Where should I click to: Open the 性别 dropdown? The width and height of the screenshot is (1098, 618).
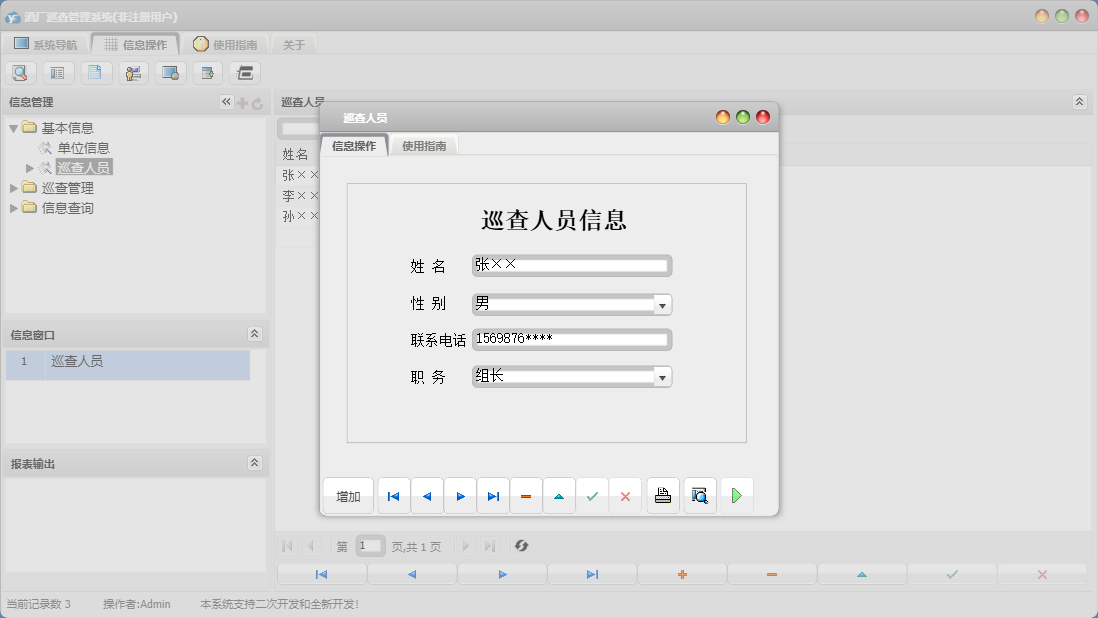(662, 305)
